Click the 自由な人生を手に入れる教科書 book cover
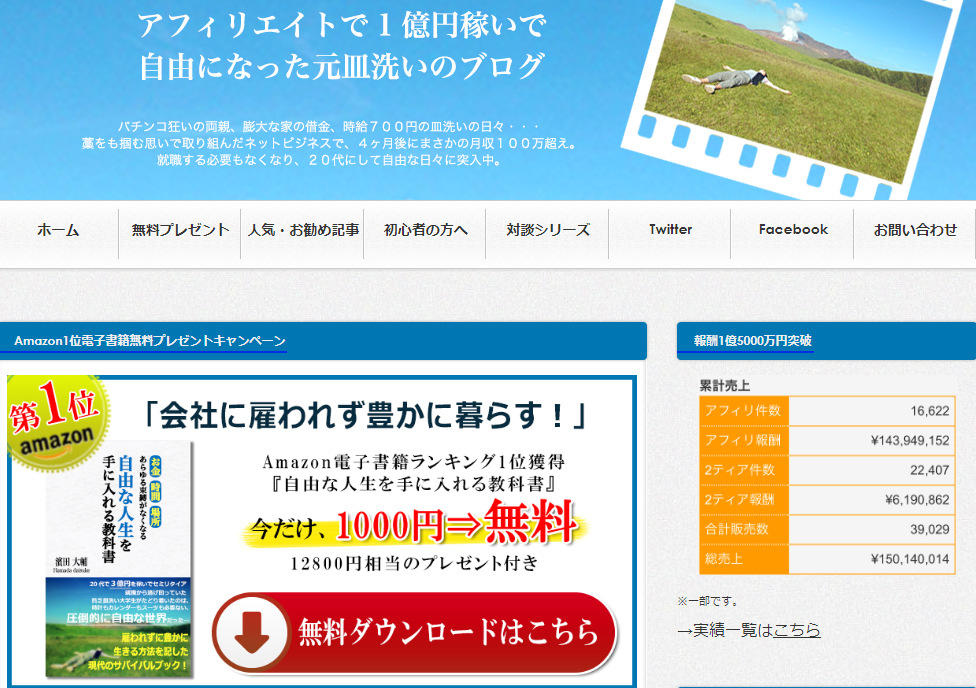The image size is (976, 688). point(119,559)
